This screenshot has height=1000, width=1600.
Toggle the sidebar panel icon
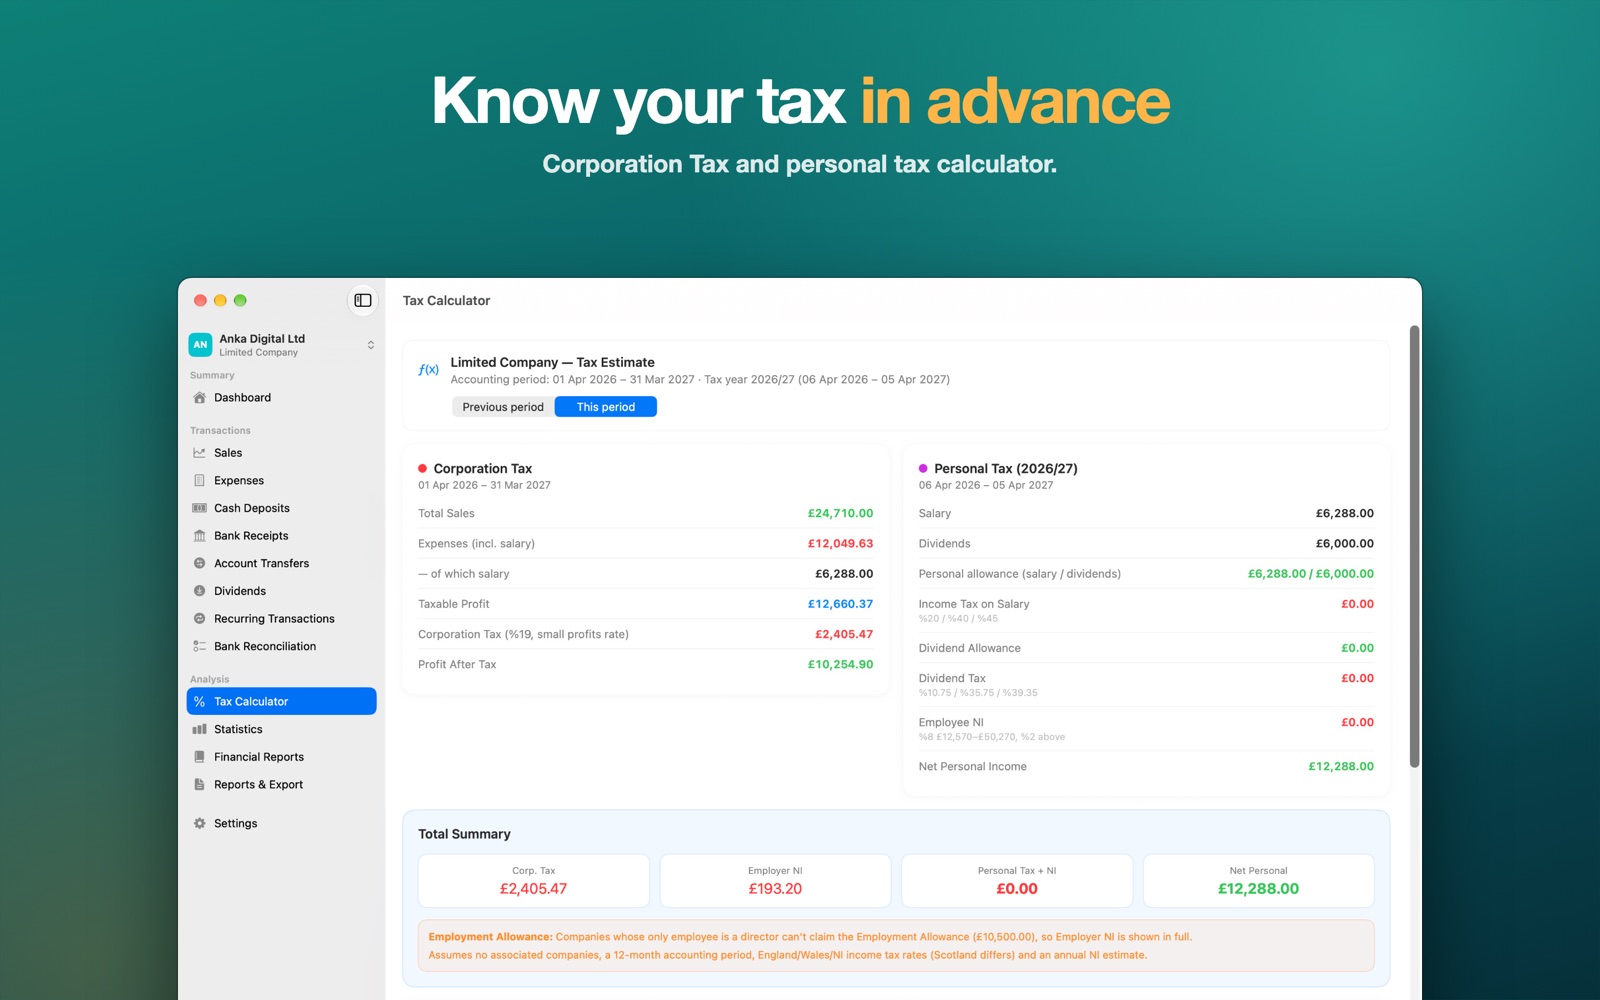coord(362,300)
